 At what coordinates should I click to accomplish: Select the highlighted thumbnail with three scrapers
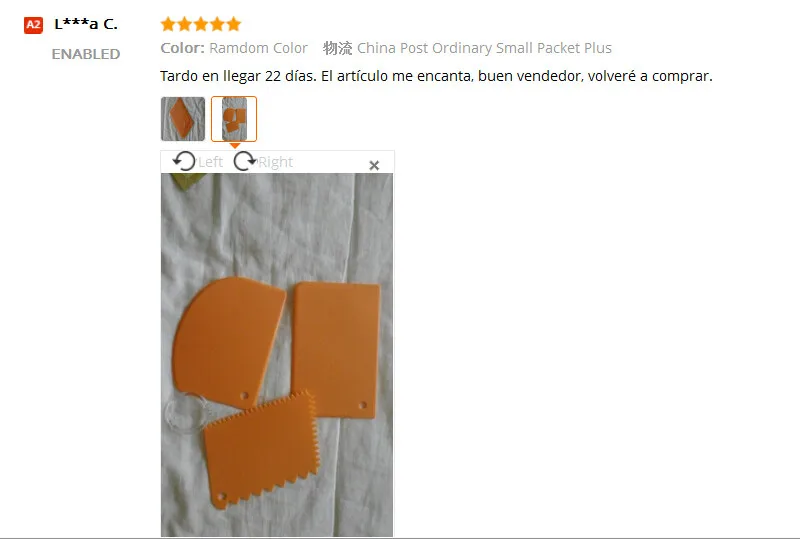pos(234,119)
